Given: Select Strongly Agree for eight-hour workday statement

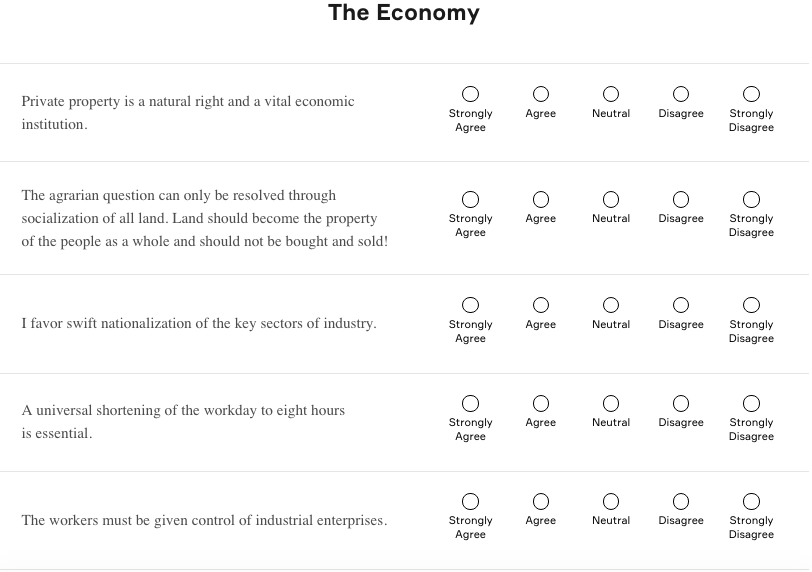Looking at the screenshot, I should tap(470, 403).
